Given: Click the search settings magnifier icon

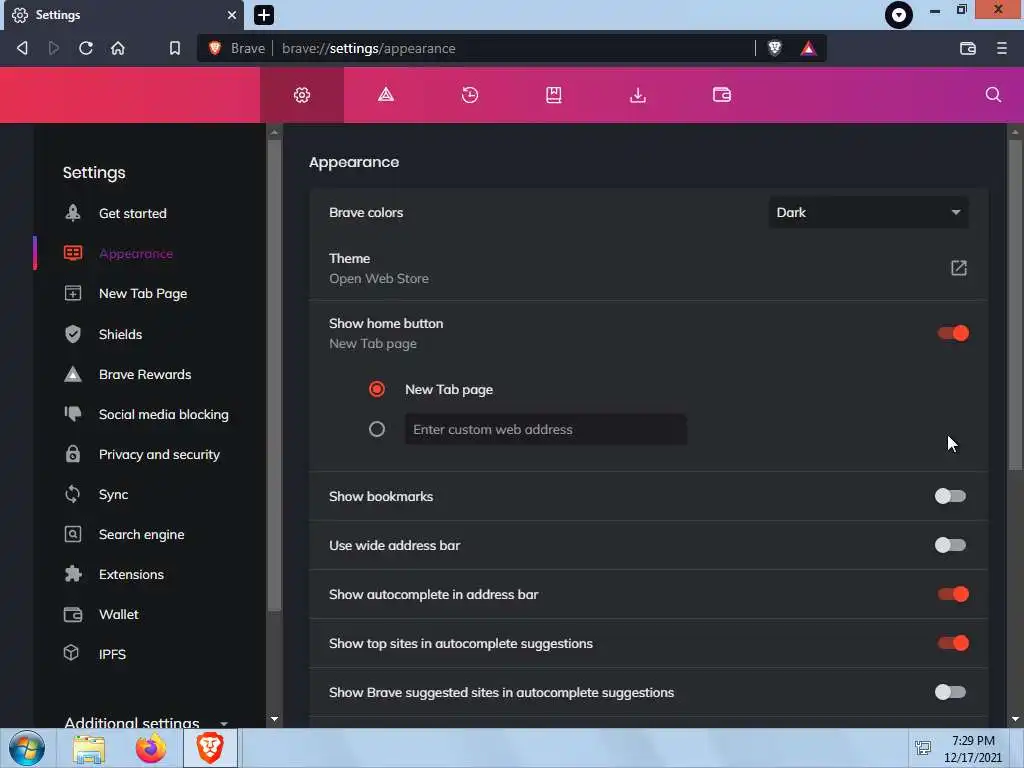Looking at the screenshot, I should point(993,95).
